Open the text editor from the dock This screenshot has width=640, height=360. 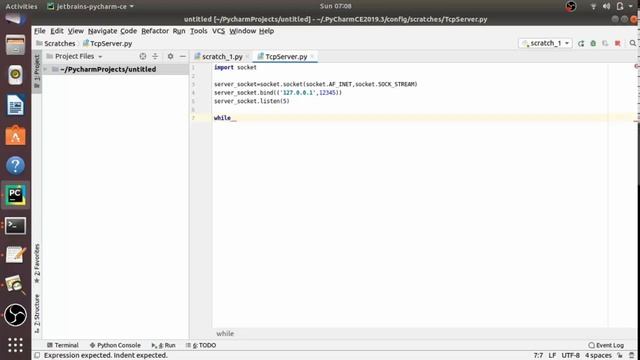15,255
